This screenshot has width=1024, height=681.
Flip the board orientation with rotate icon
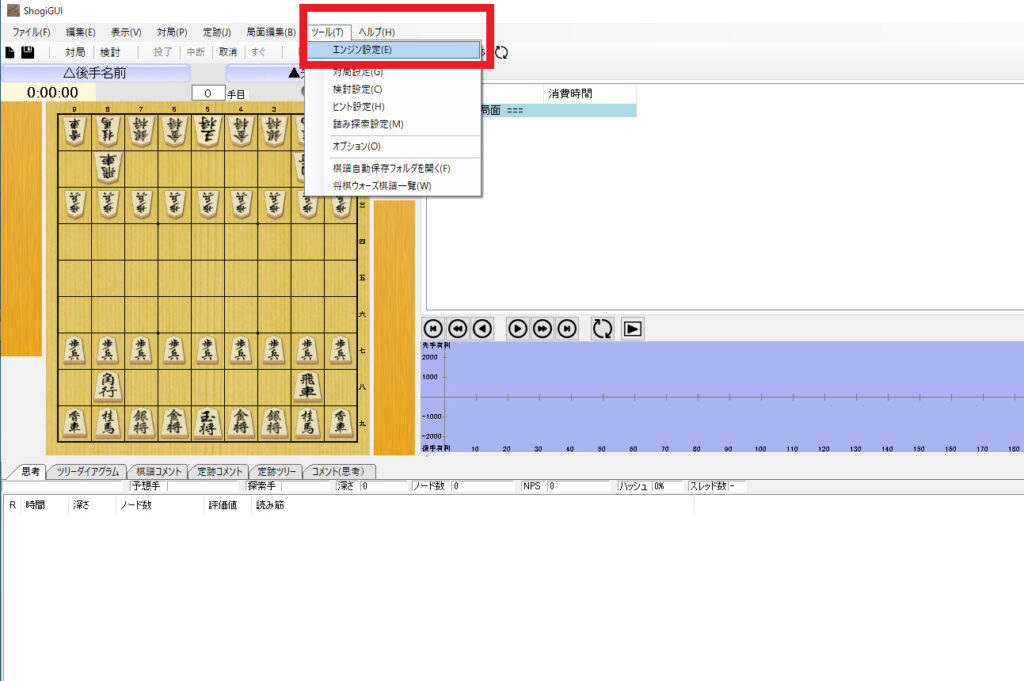tap(601, 328)
